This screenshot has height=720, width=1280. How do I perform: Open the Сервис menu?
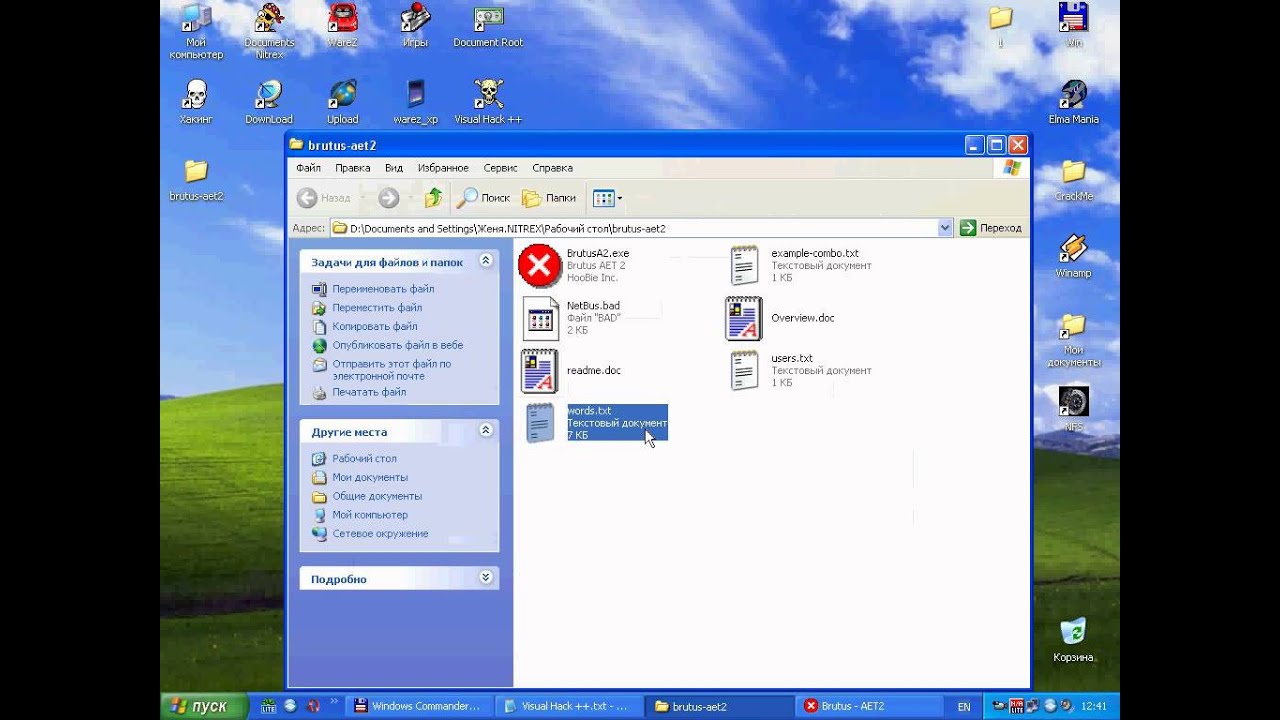(x=500, y=168)
